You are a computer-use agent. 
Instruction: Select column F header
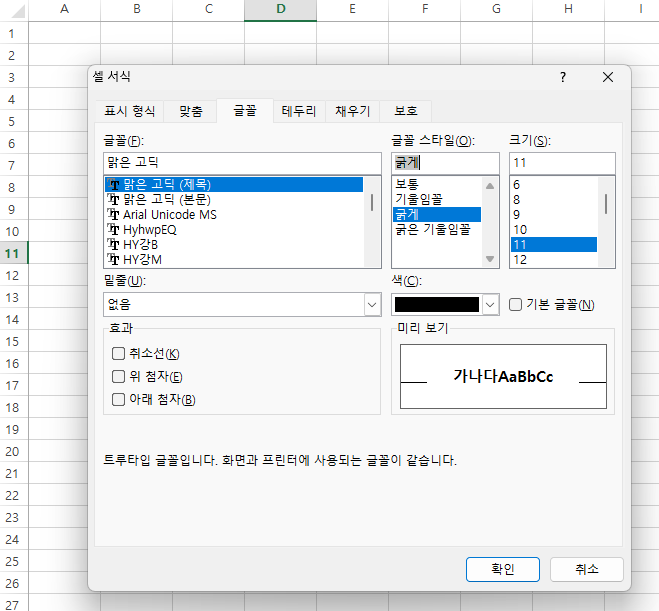click(424, 9)
